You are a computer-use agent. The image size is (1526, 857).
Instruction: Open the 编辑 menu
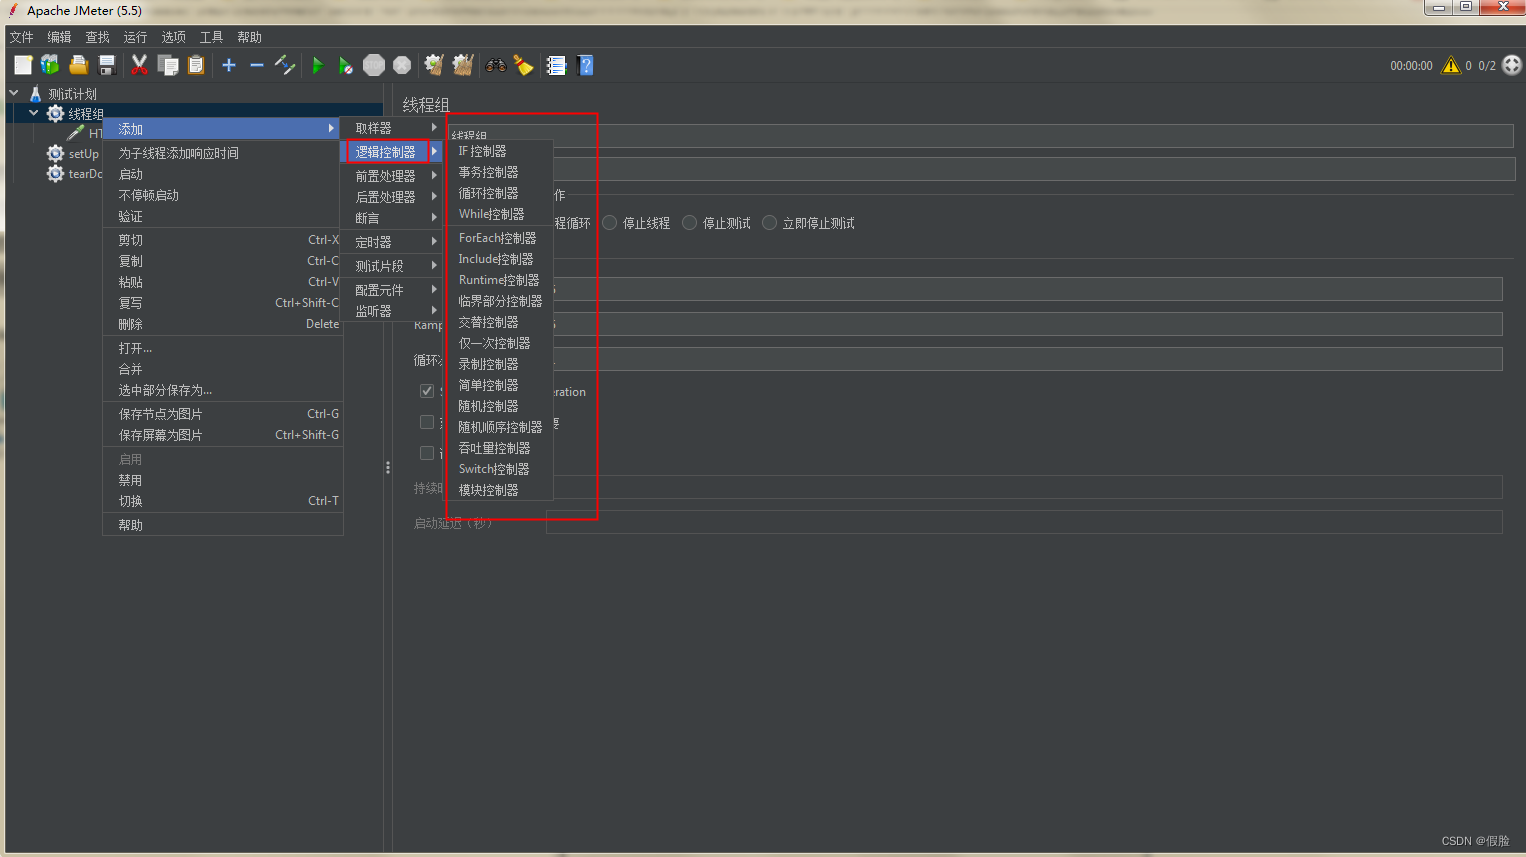tap(60, 37)
